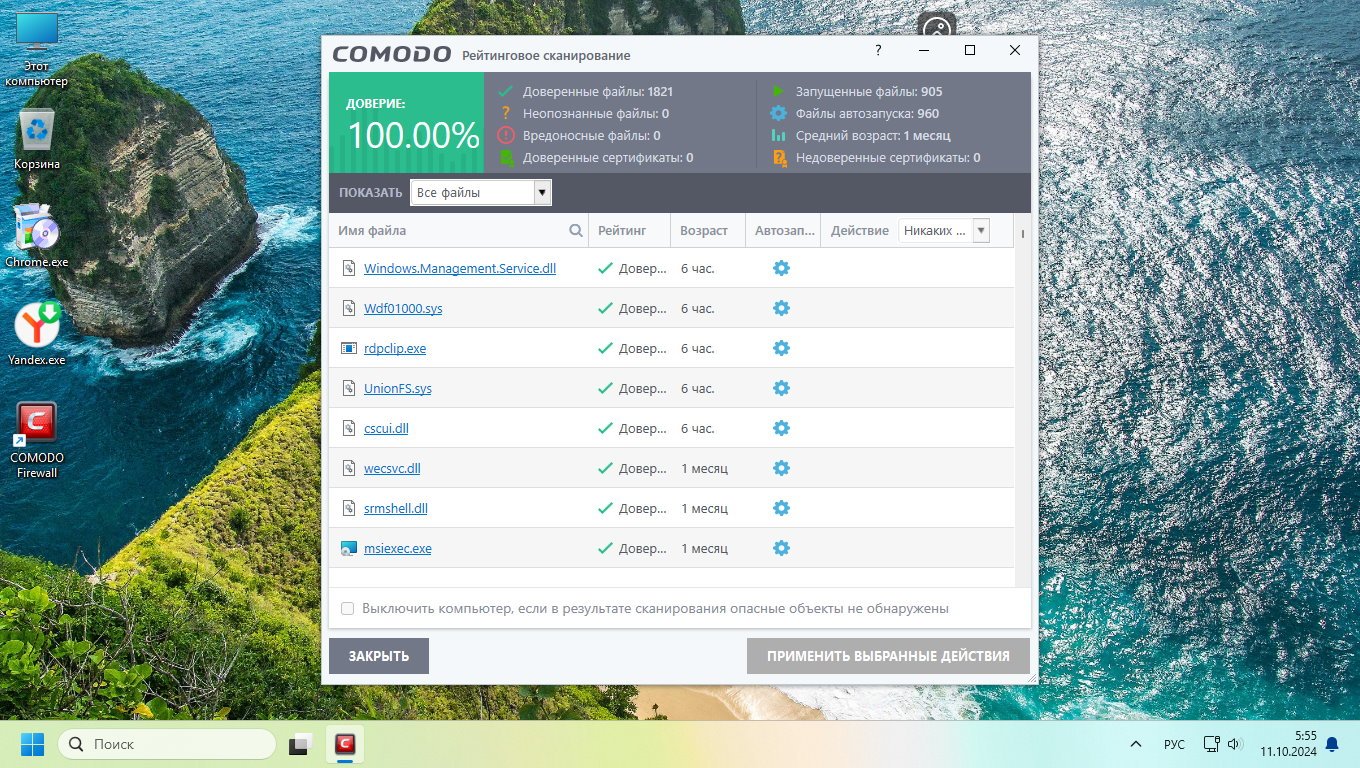The height and width of the screenshot is (768, 1360).
Task: Select the Chrome.exe desktop icon
Action: (x=37, y=235)
